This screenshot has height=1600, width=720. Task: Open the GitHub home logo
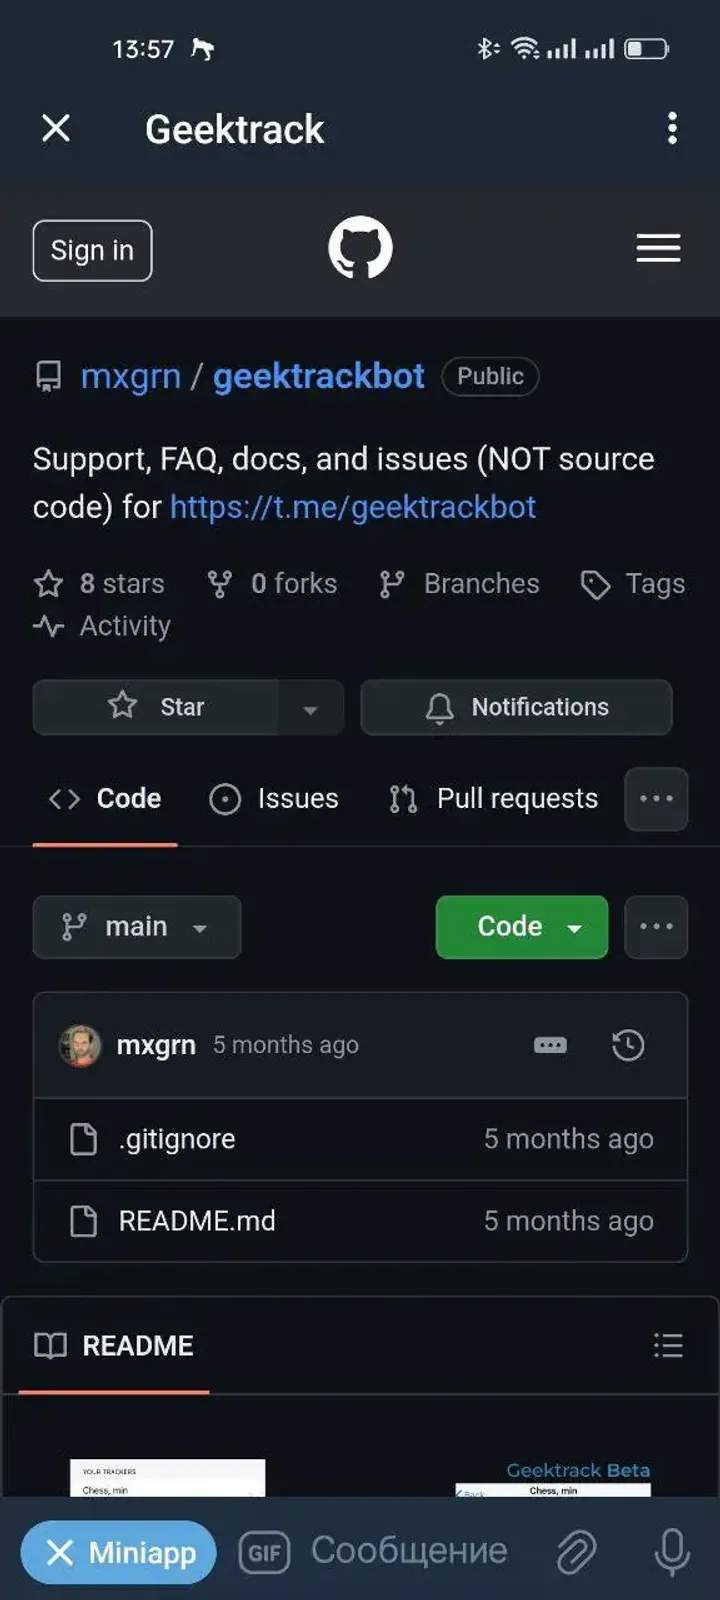click(359, 248)
